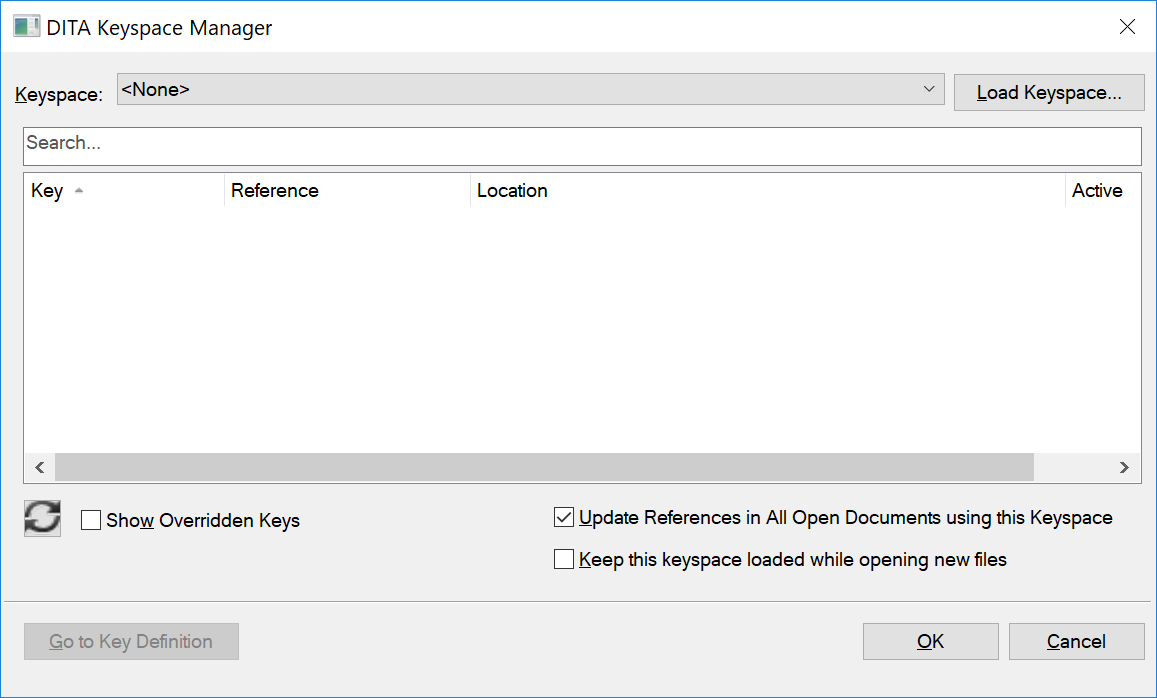Enable Keep this keyspace loaded while opening new files

[564, 558]
